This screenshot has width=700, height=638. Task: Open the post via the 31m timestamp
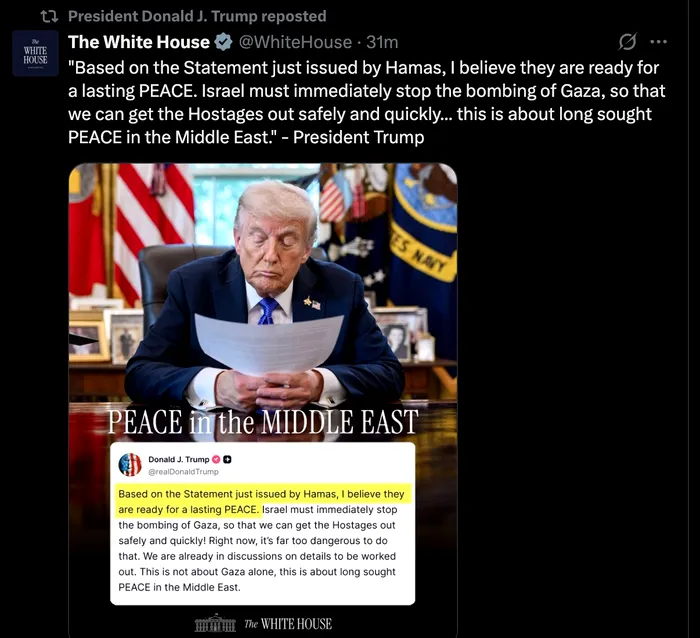click(382, 42)
